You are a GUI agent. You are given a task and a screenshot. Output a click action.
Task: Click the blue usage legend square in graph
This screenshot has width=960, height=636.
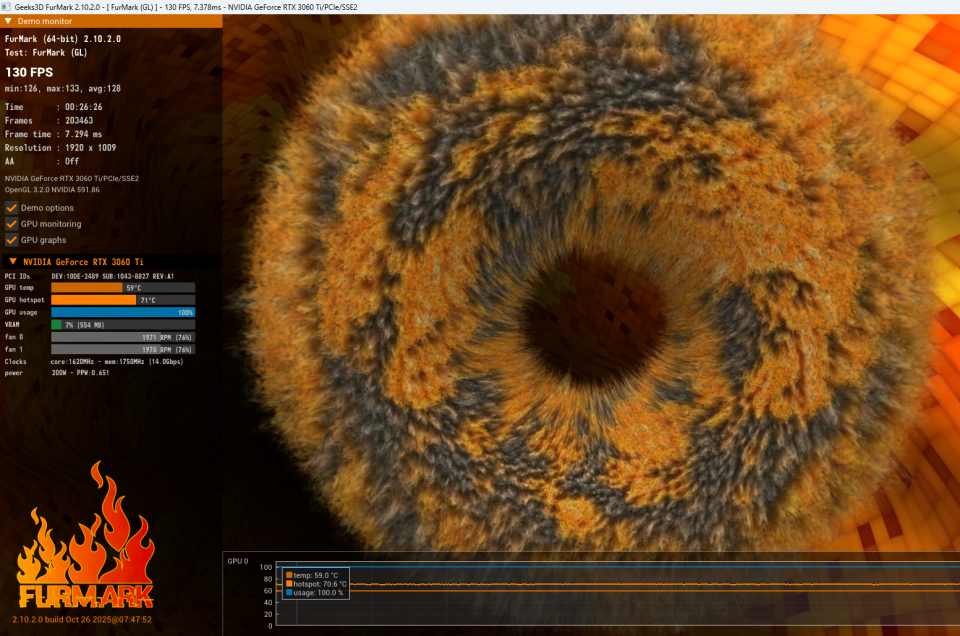point(289,593)
